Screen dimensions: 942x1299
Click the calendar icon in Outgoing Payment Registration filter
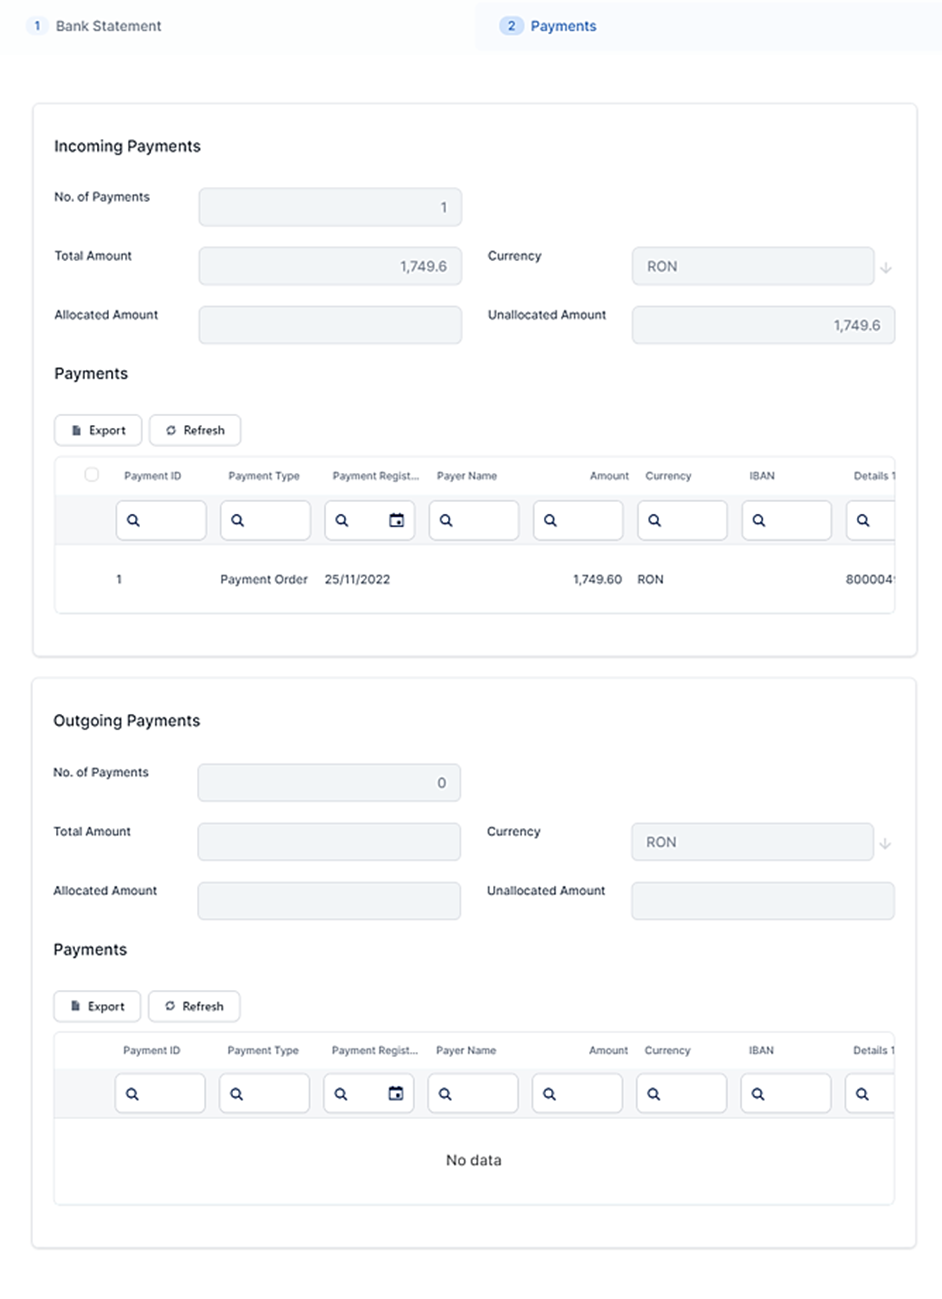[395, 1094]
